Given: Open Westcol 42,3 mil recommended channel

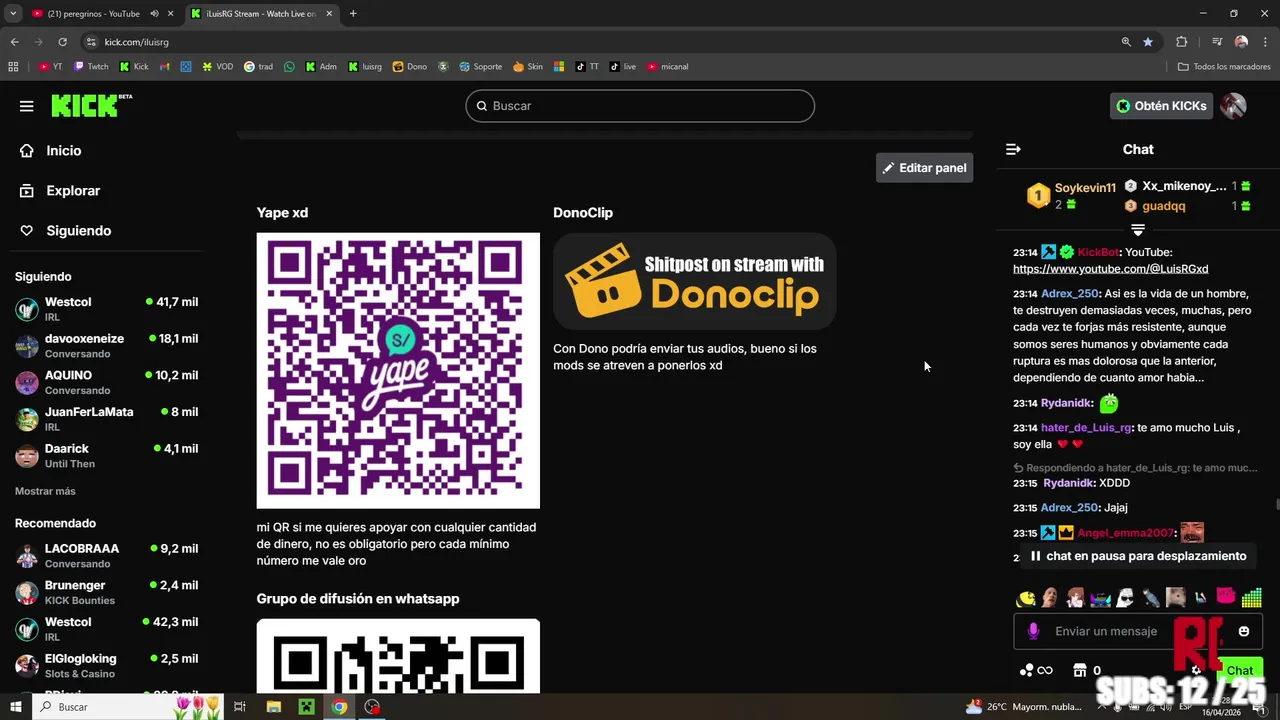Looking at the screenshot, I should tap(106, 628).
